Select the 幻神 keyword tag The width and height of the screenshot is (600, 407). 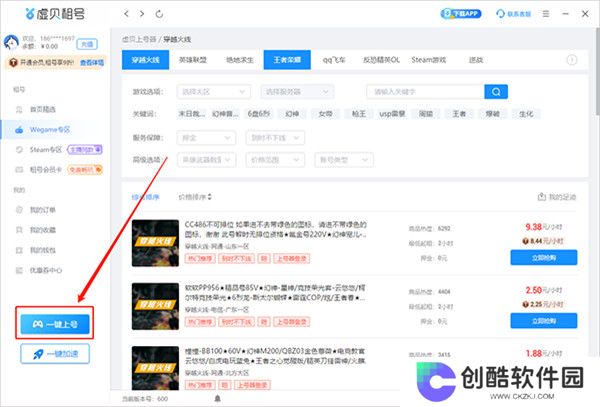[292, 114]
